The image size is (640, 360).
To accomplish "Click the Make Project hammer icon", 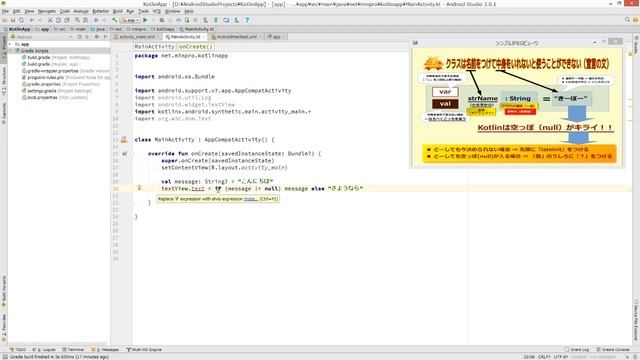I will point(115,20).
